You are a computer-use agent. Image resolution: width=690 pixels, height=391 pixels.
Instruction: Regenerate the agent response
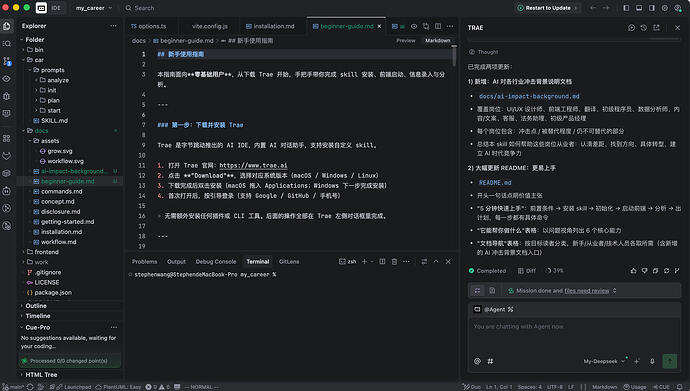point(666,271)
